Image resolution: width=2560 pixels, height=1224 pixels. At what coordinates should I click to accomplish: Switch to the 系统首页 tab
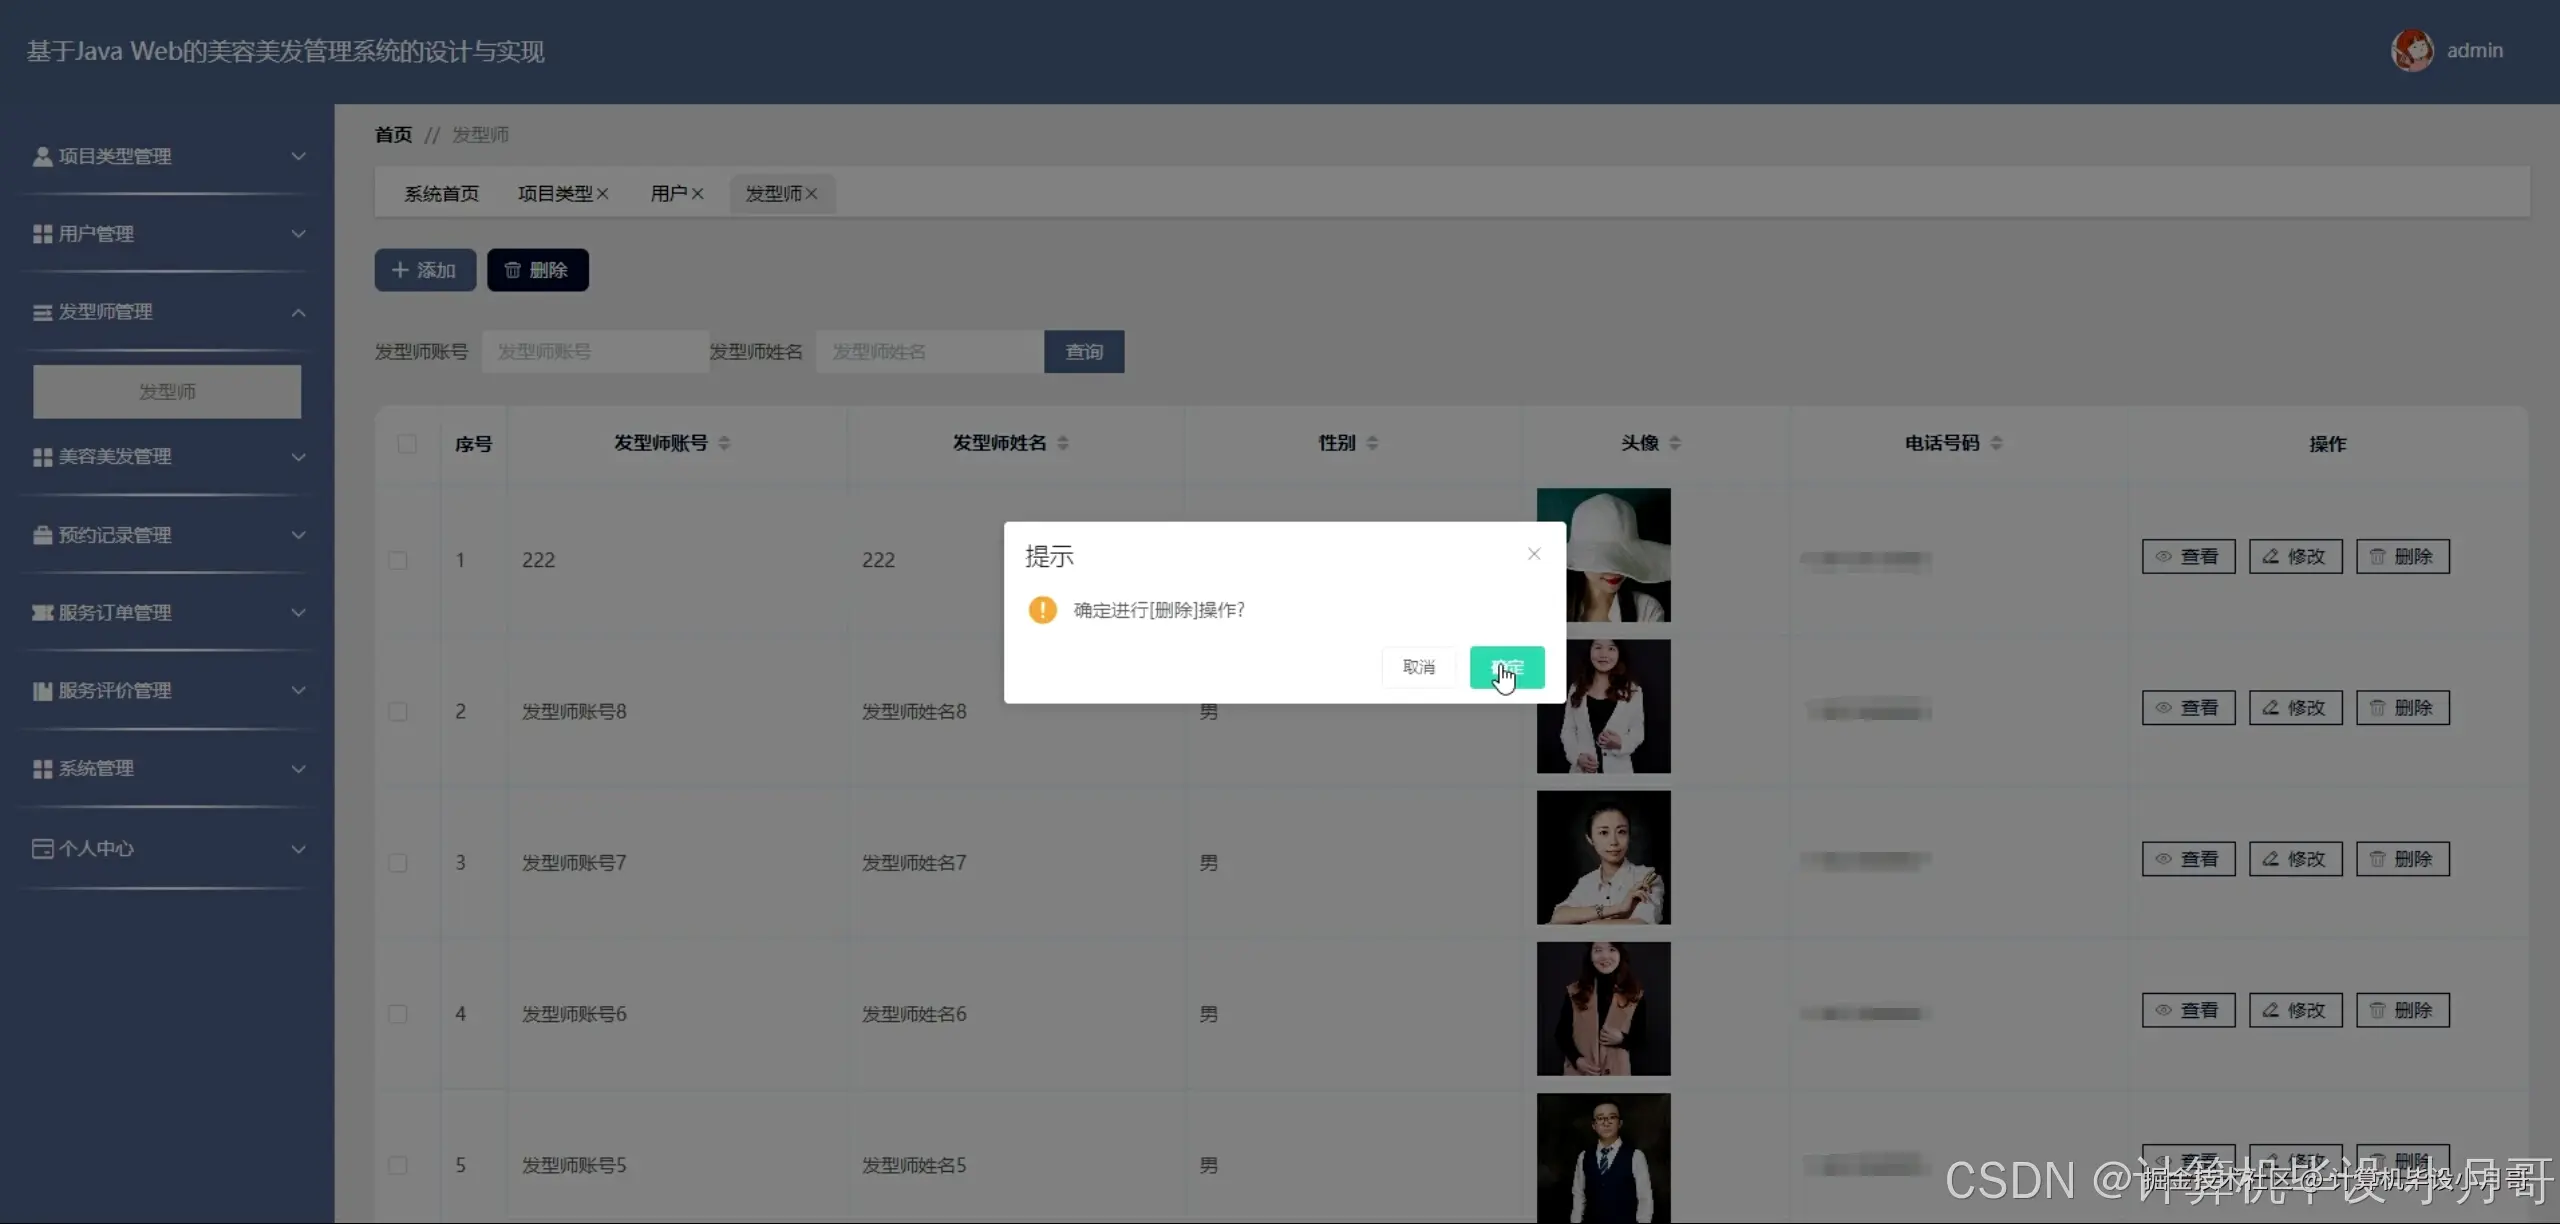coord(441,194)
